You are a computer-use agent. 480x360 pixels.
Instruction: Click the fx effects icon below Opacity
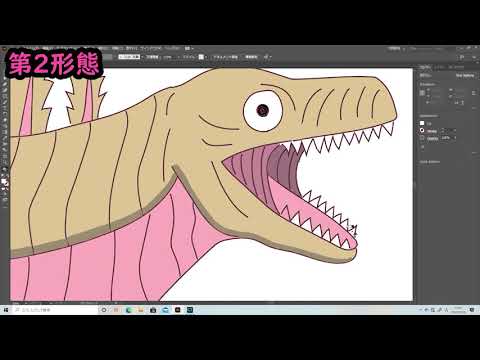[422, 146]
